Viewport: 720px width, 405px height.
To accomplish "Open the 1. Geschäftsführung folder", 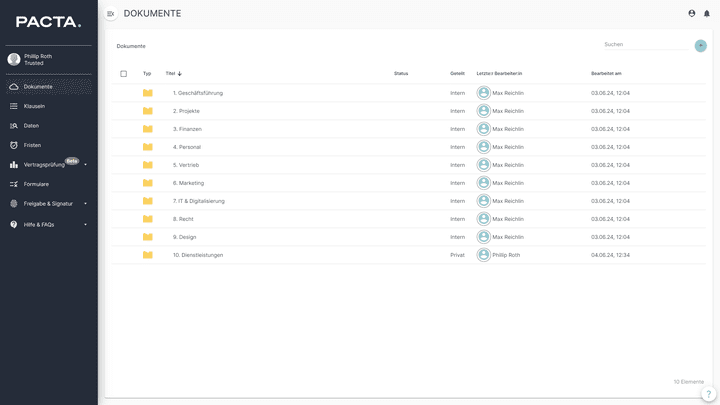I will click(x=198, y=93).
